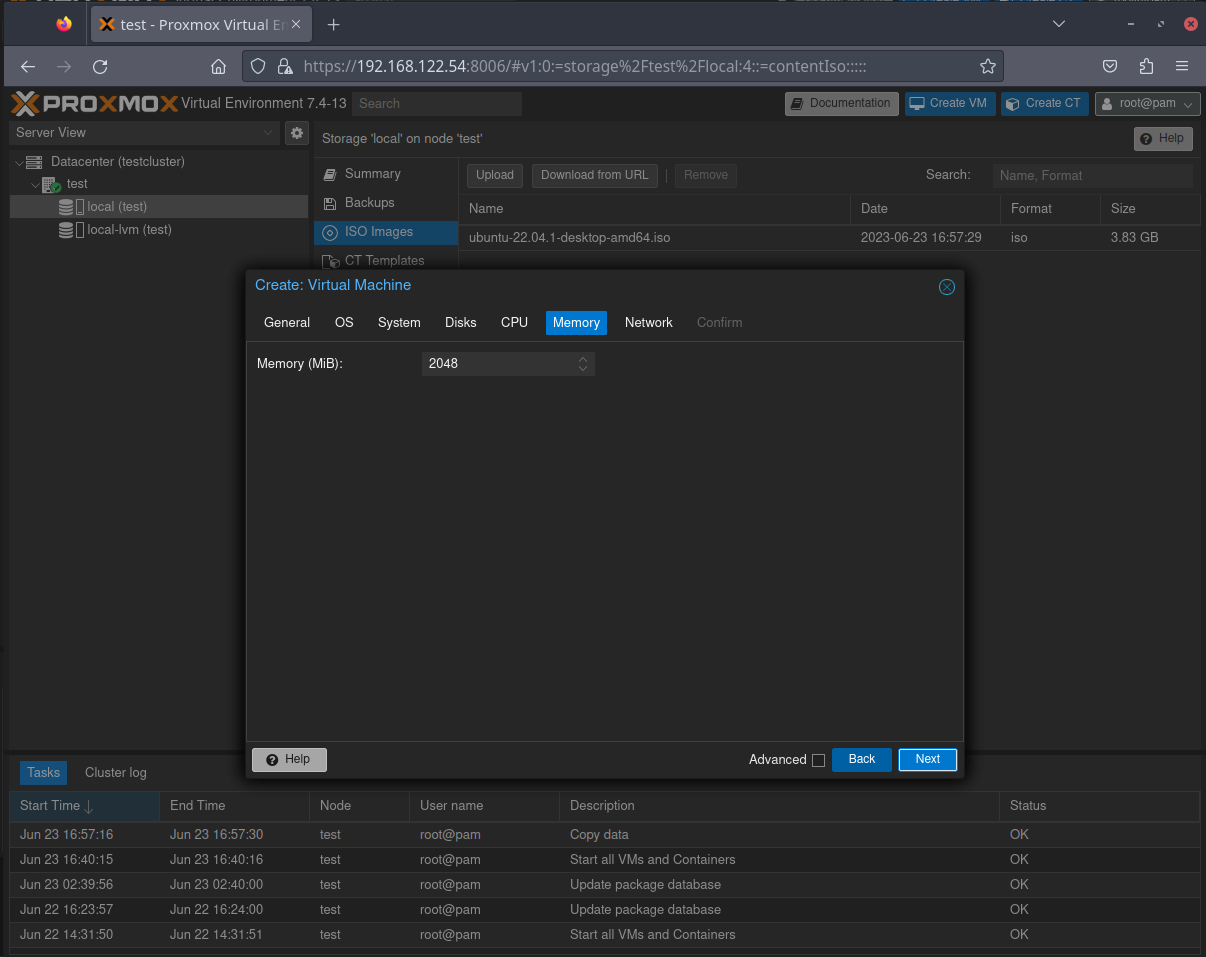Switch to the General tab

click(287, 323)
